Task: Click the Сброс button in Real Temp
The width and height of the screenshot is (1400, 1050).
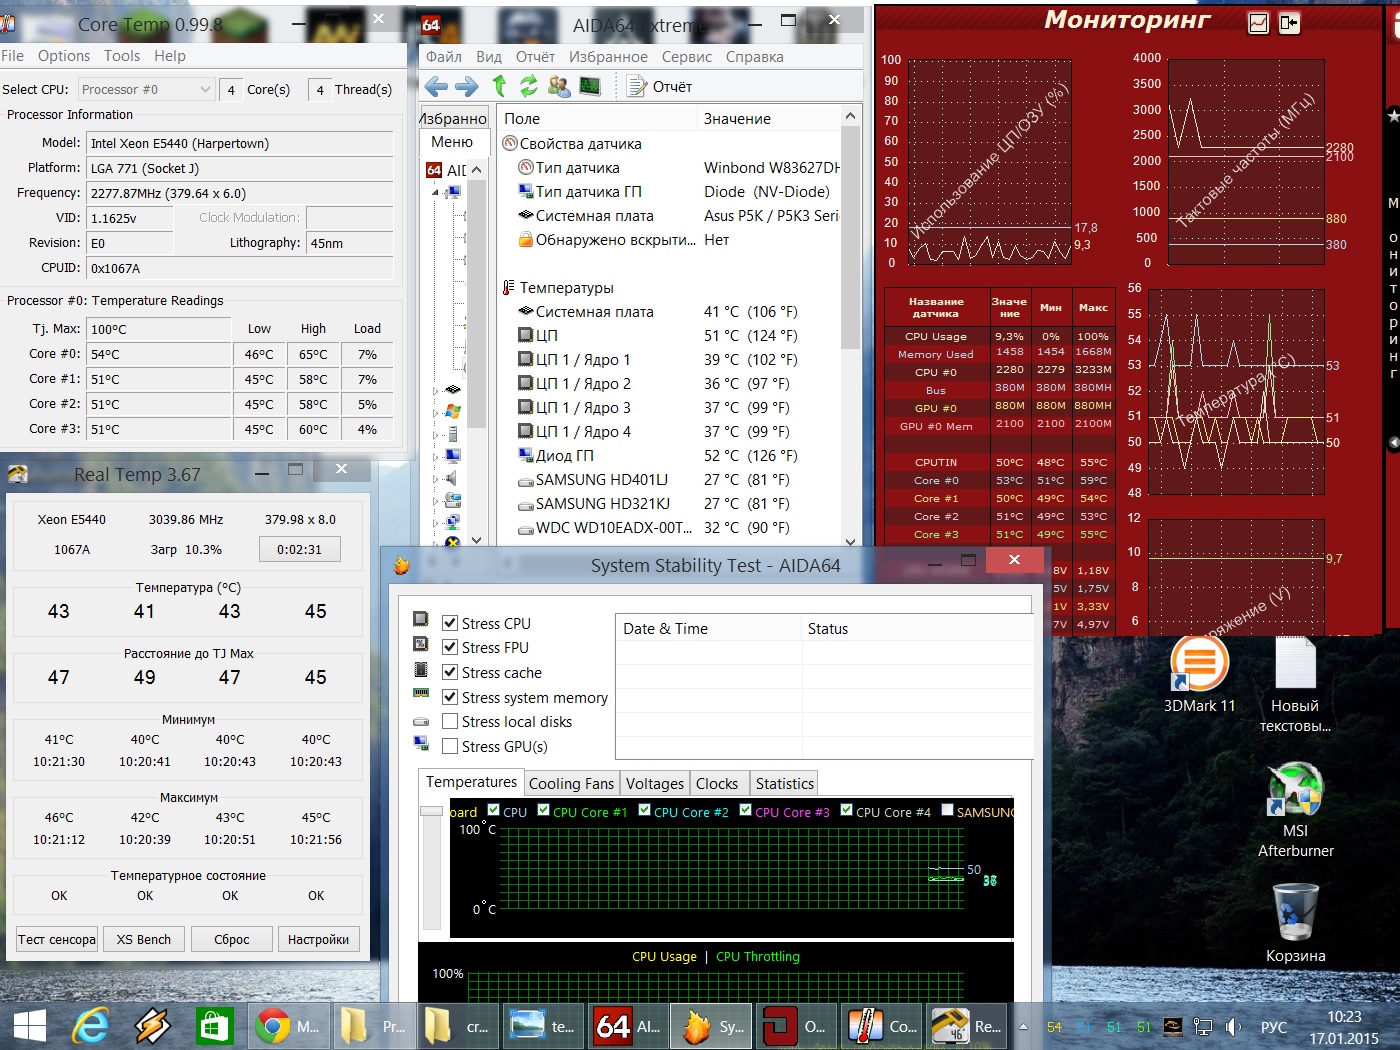Action: click(x=232, y=939)
